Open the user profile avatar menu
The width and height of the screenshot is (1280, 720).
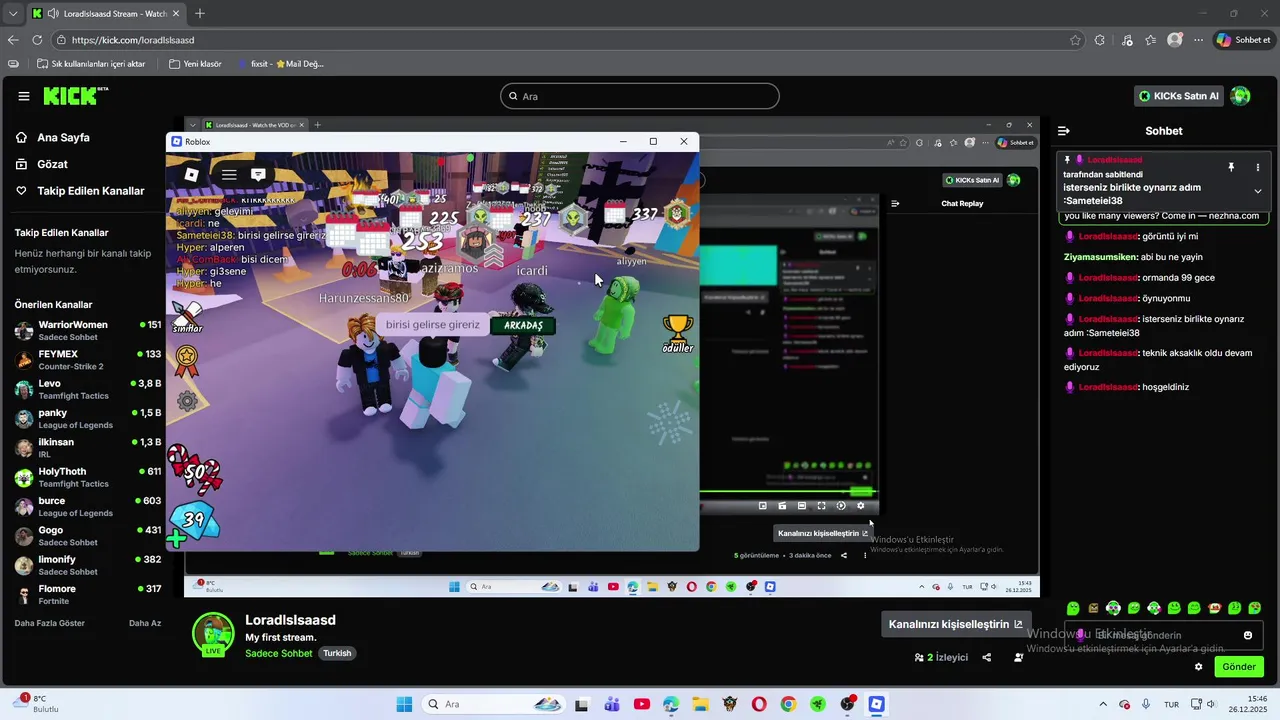(1241, 96)
